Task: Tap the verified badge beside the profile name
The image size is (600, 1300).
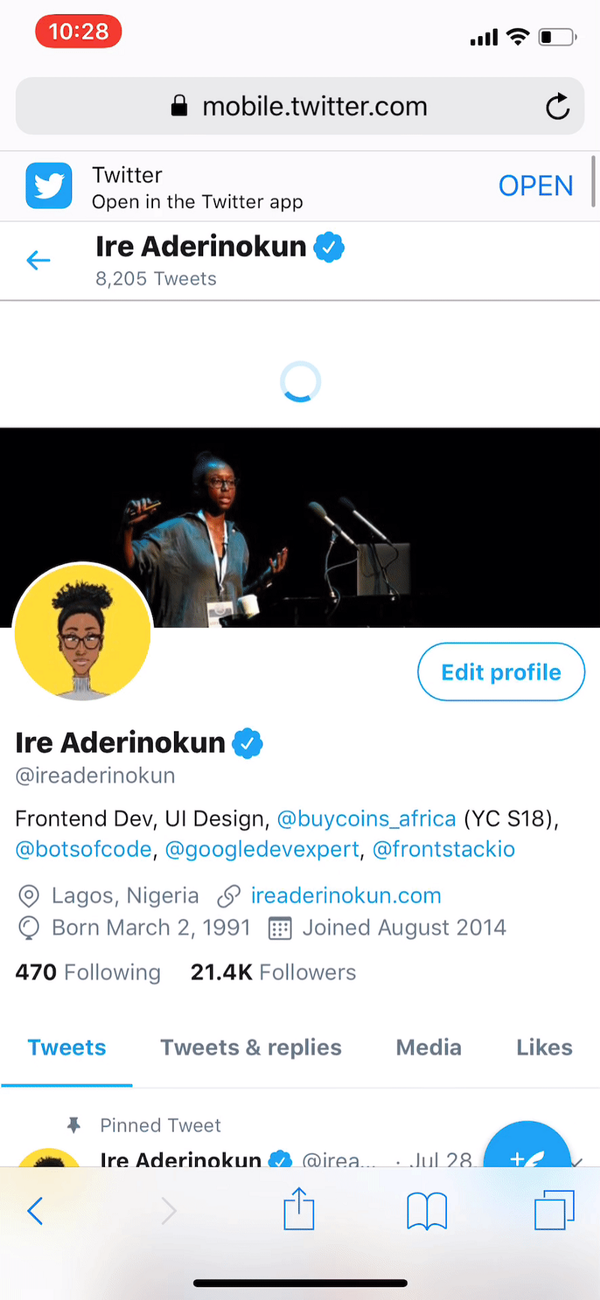Action: pos(248,743)
